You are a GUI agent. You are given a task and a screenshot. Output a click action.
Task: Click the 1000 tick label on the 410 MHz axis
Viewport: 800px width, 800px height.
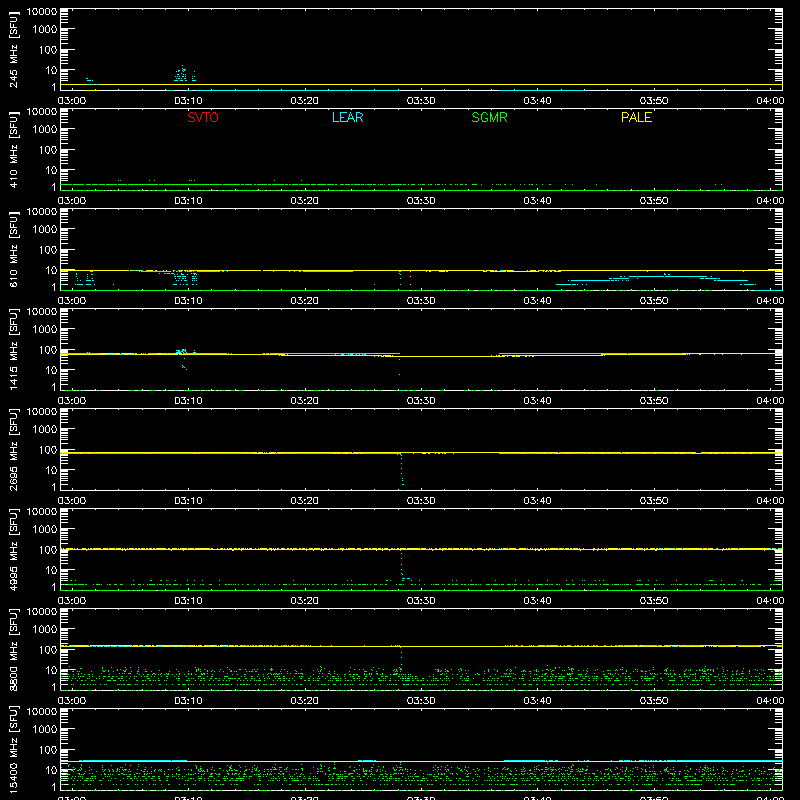45,130
